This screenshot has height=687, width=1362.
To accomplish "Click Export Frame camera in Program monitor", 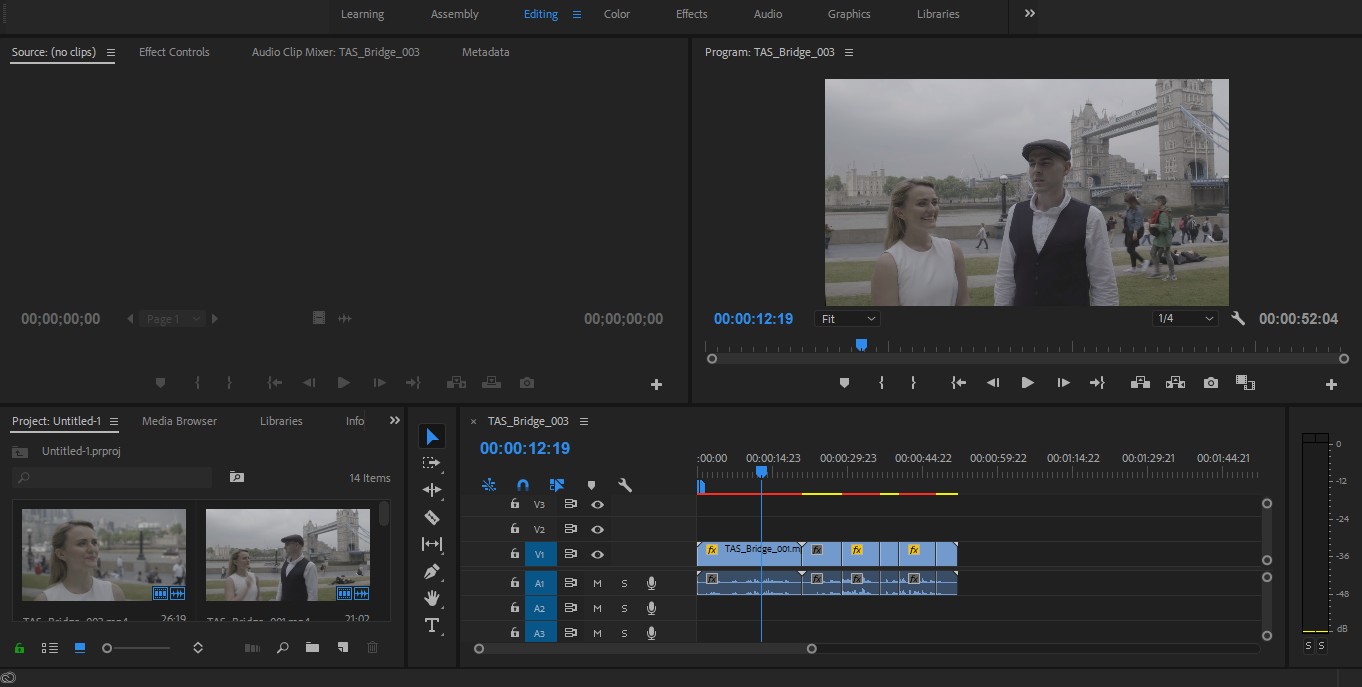I will click(1211, 383).
